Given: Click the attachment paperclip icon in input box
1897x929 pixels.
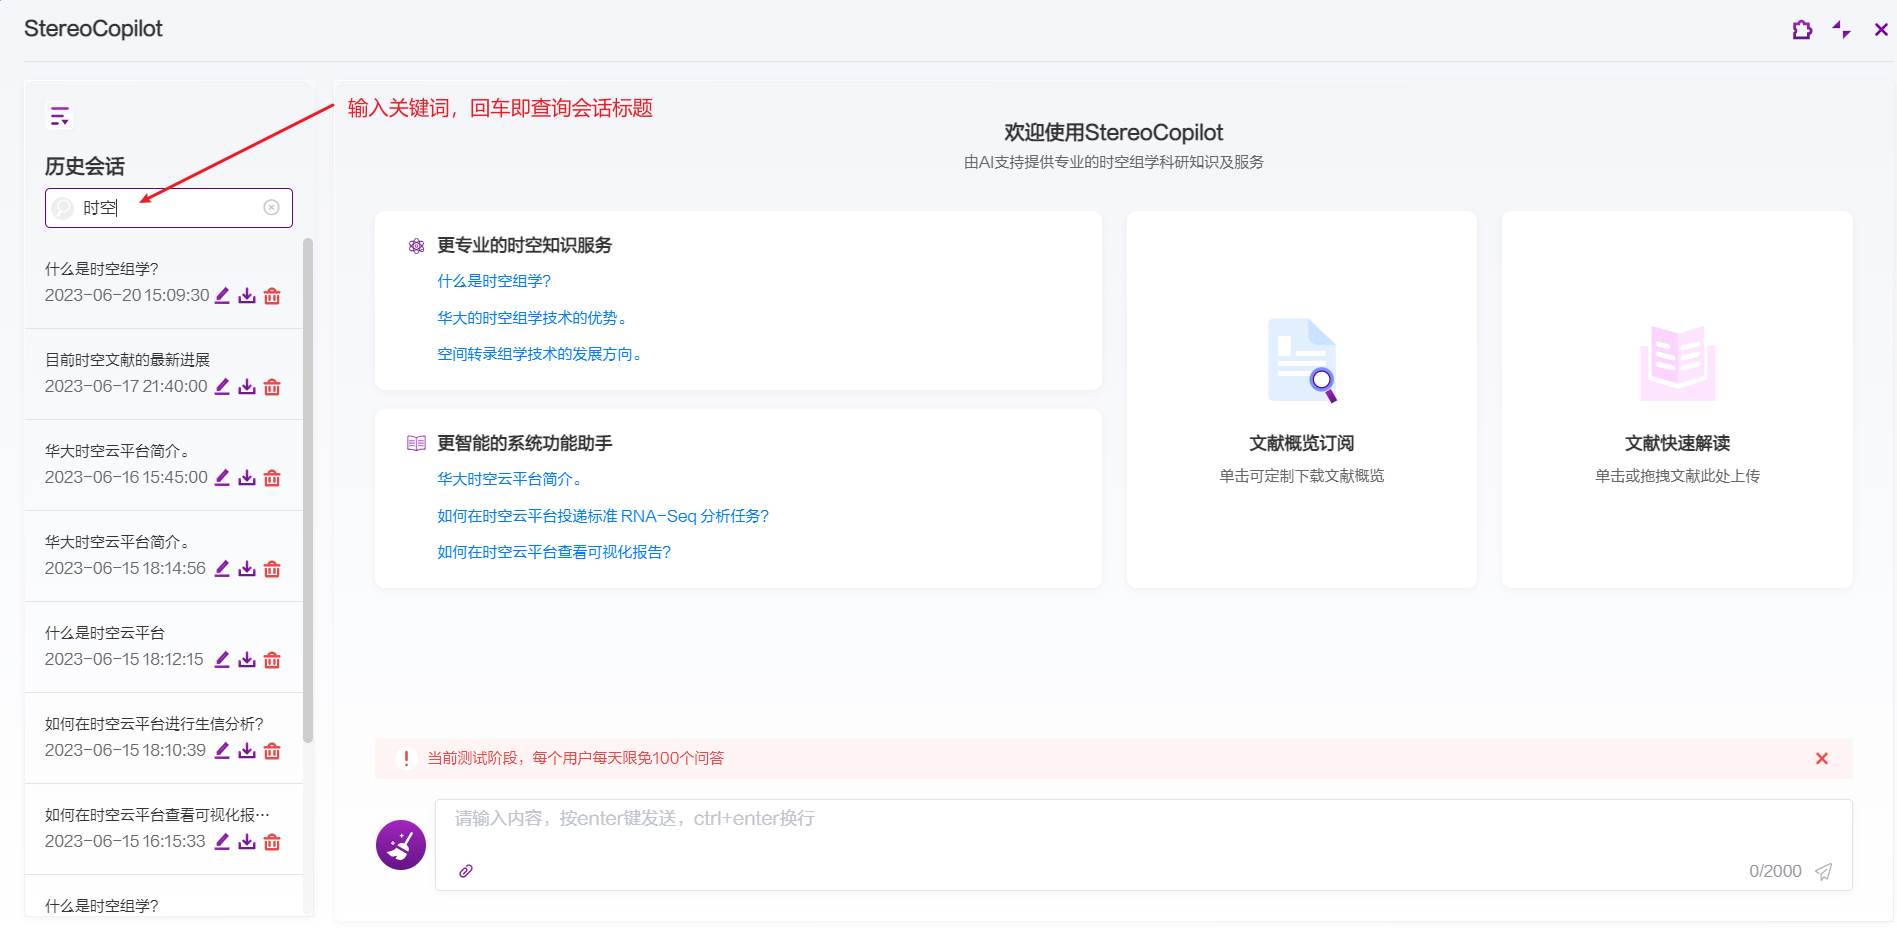Looking at the screenshot, I should pyautogui.click(x=466, y=871).
